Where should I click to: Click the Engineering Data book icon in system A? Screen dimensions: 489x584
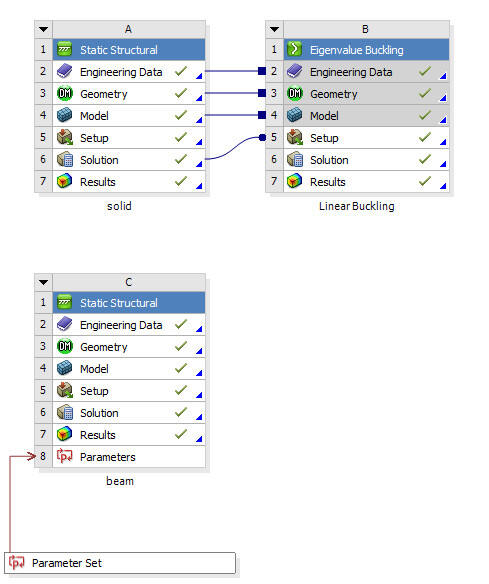[65, 71]
